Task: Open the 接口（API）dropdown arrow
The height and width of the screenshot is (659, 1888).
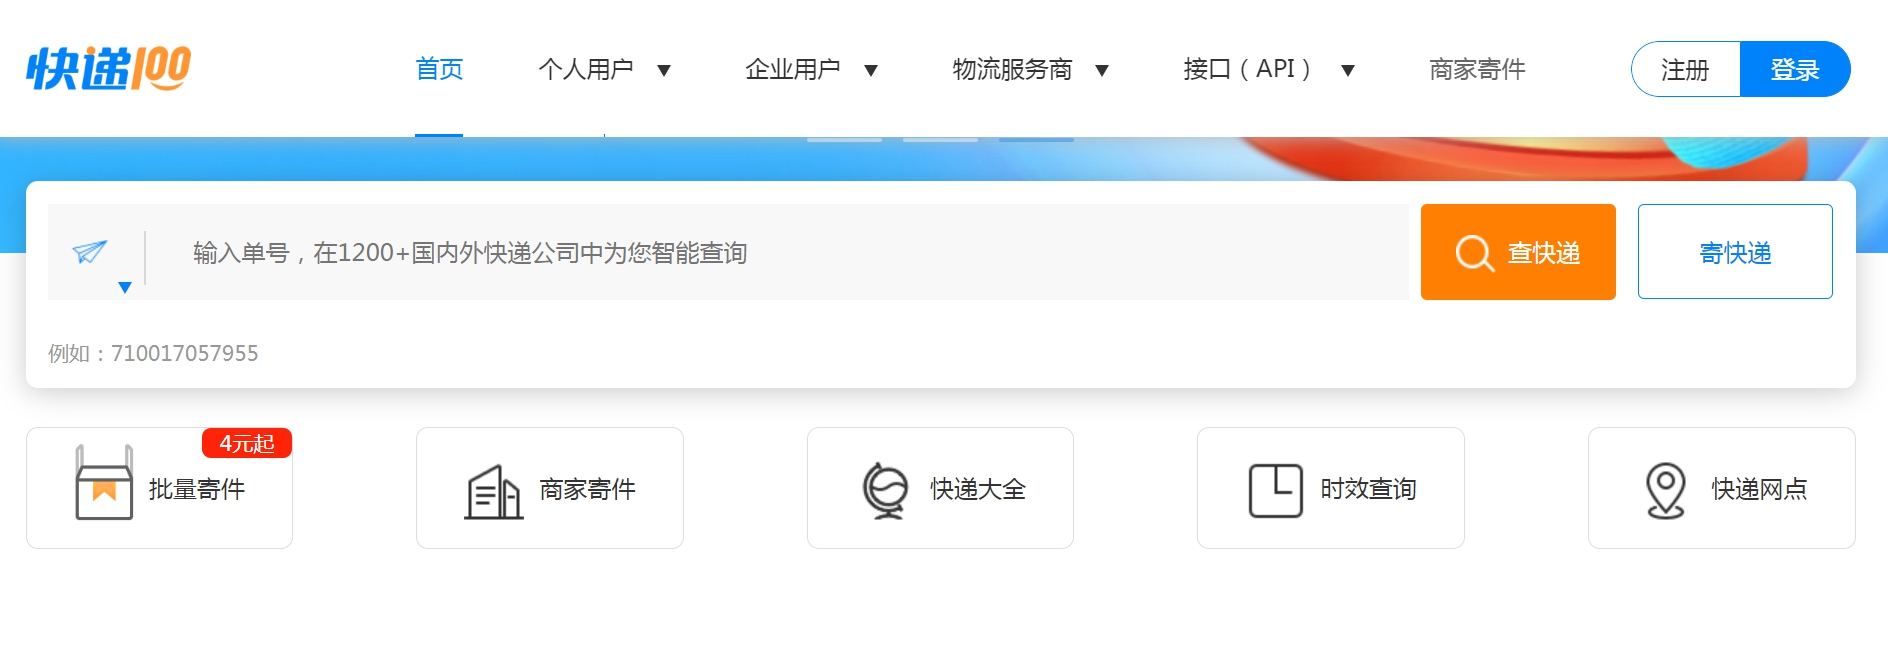Action: (x=1348, y=70)
